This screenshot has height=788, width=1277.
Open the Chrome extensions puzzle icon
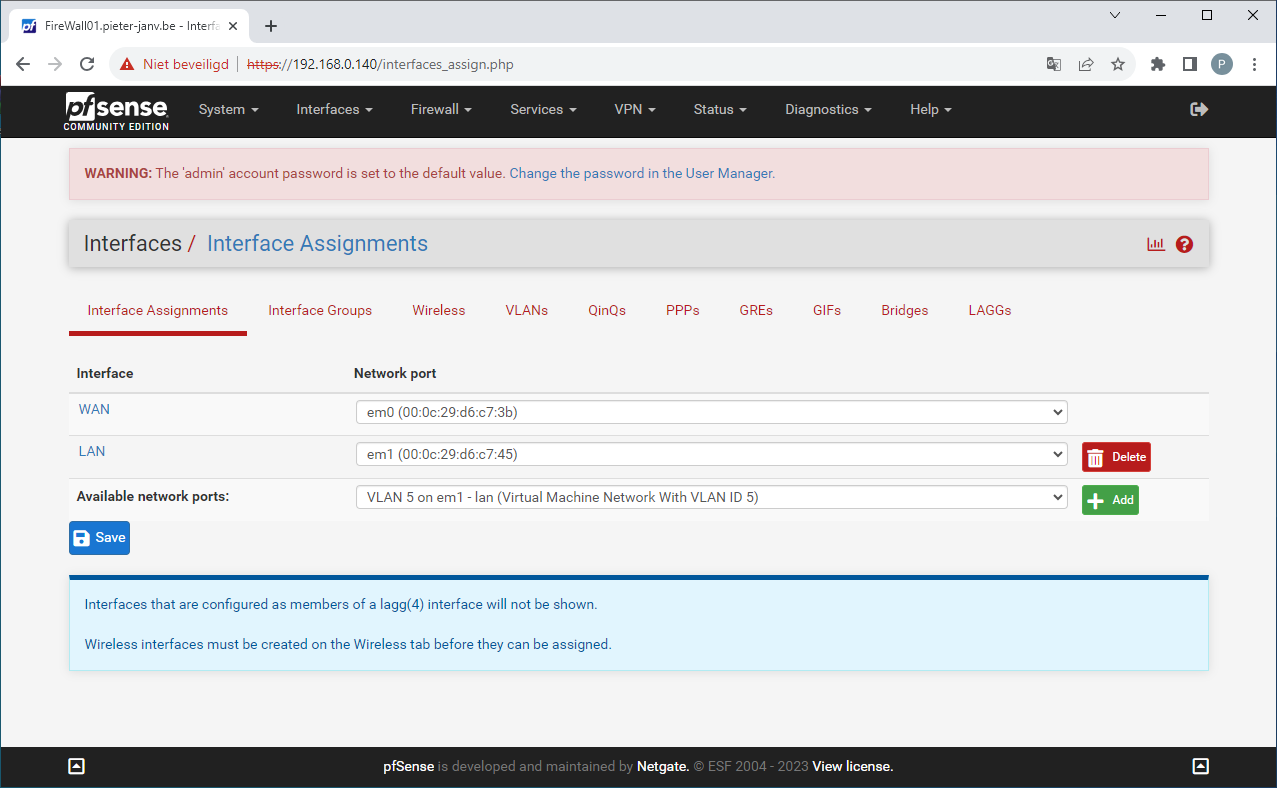point(1158,64)
